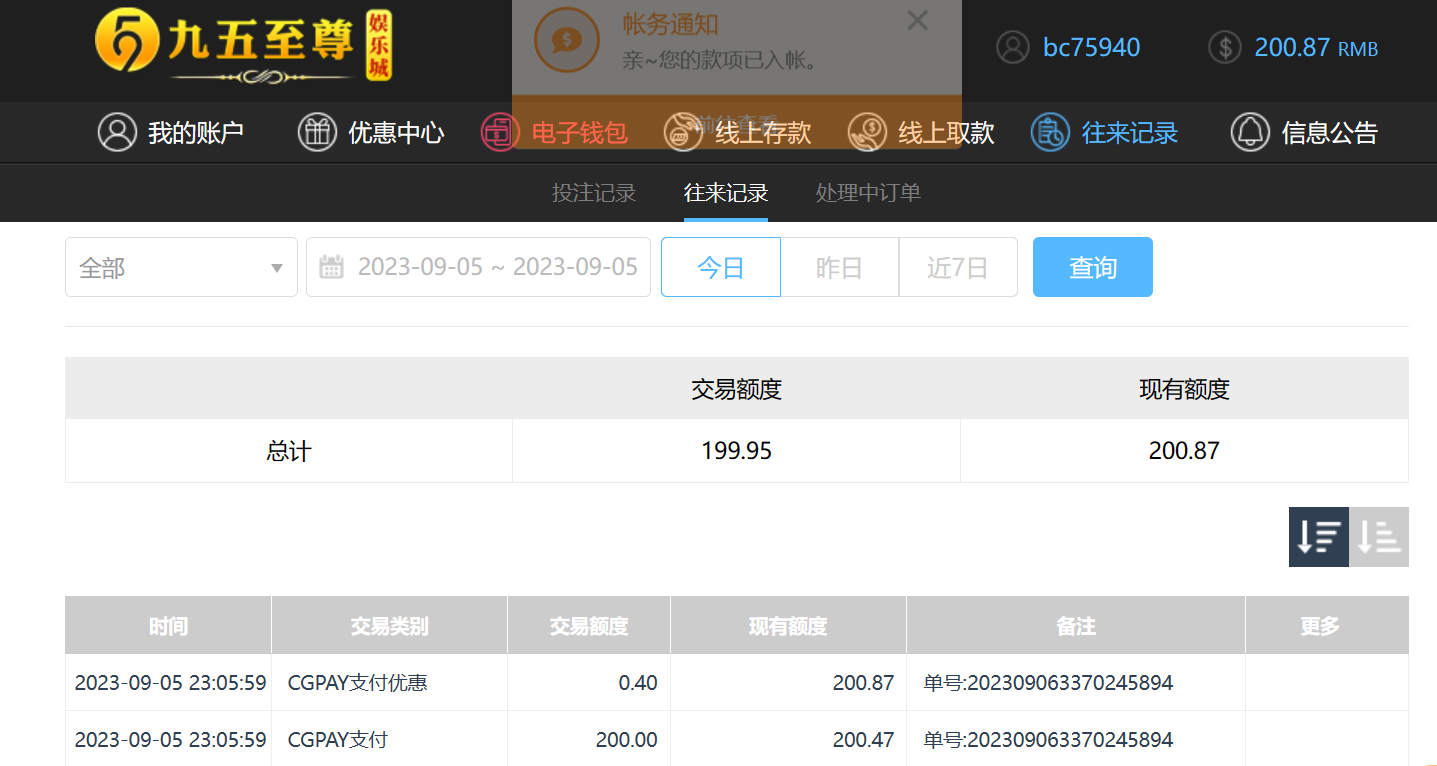This screenshot has height=766, width=1437.
Task: Click the timestamp in the CGPAY支付优惠 row
Action: [x=170, y=683]
